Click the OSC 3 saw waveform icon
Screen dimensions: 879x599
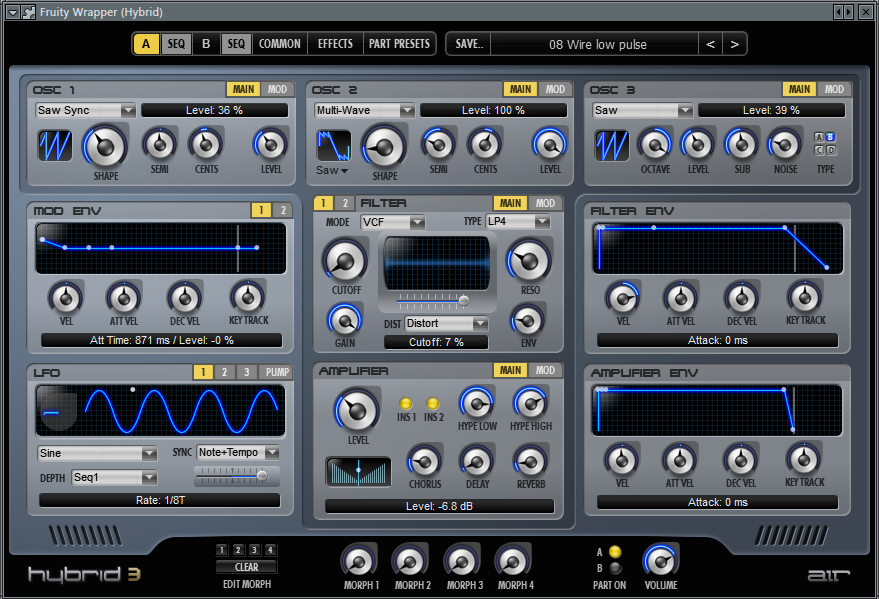(612, 146)
